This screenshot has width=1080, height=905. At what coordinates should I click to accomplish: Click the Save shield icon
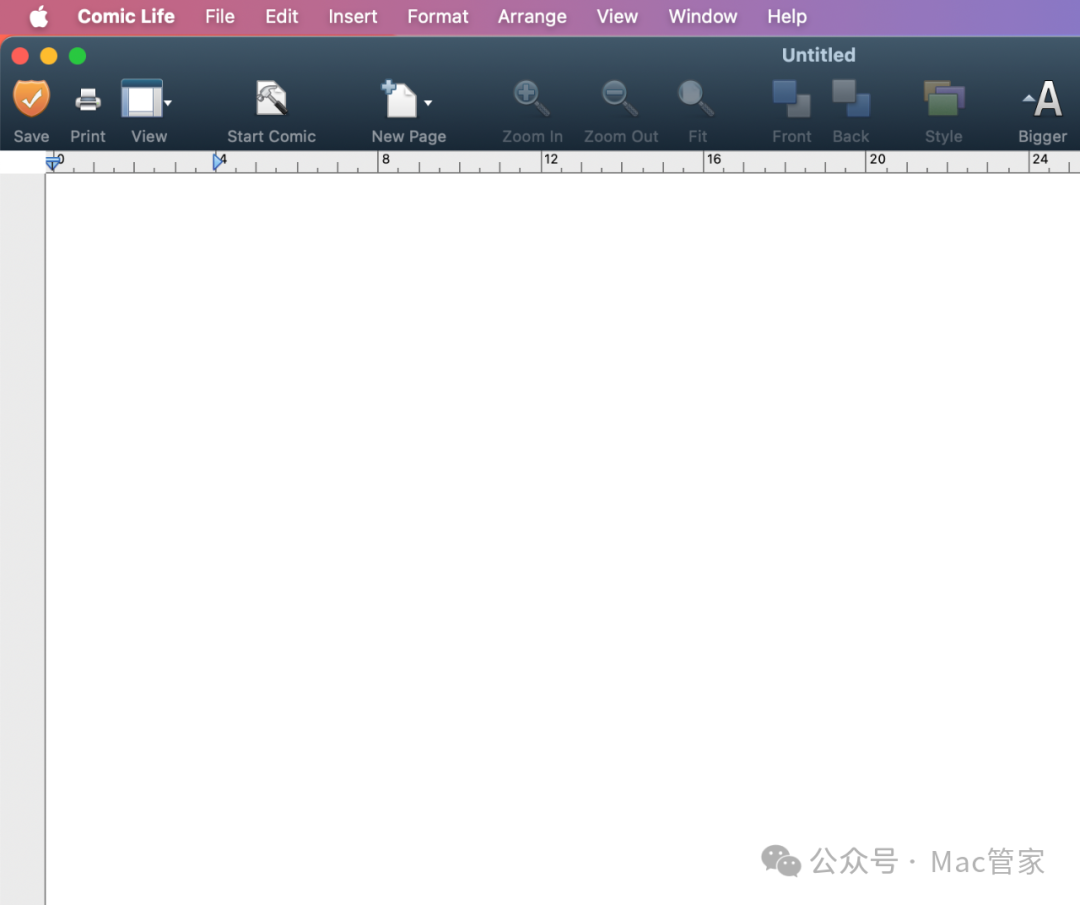click(31, 99)
